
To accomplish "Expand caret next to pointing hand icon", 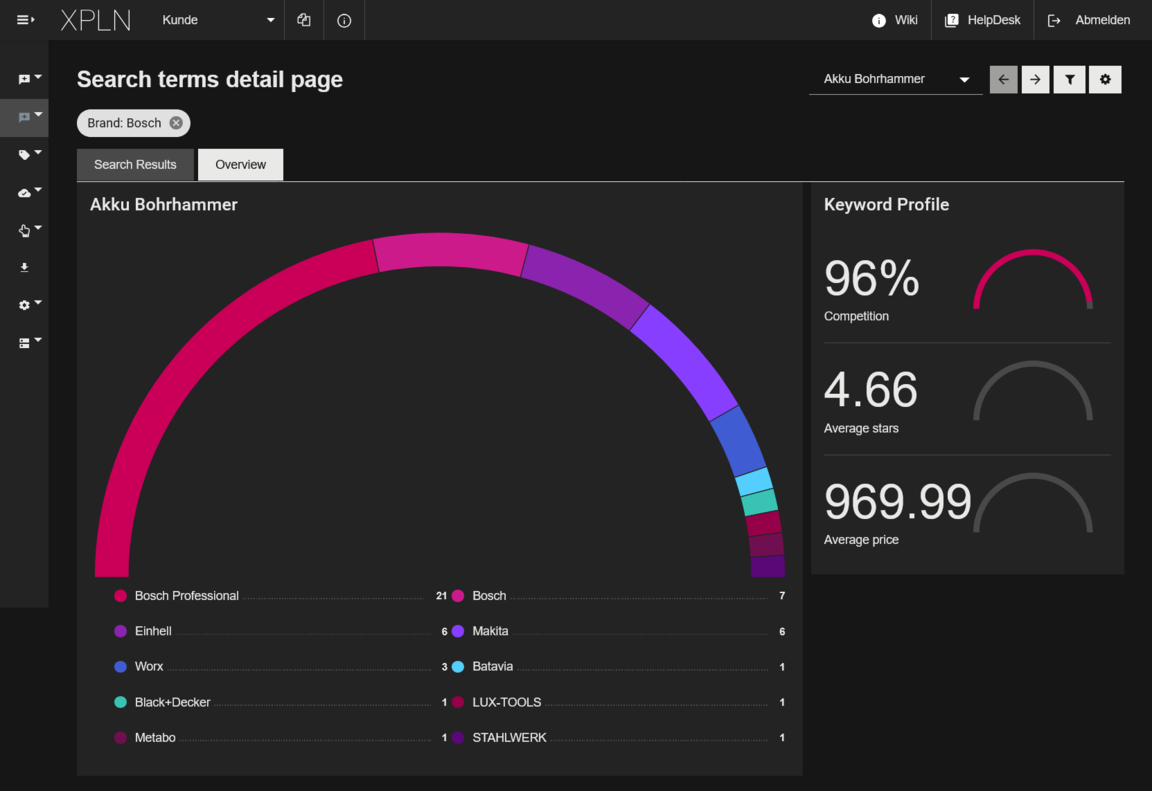I will point(38,228).
